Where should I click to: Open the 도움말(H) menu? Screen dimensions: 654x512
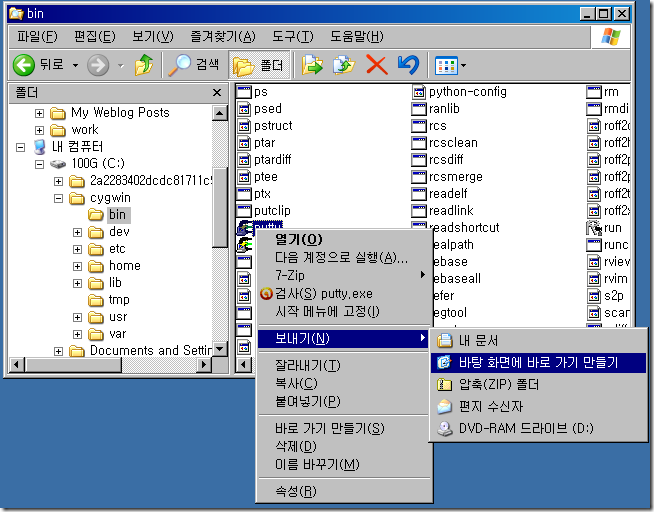coord(357,37)
